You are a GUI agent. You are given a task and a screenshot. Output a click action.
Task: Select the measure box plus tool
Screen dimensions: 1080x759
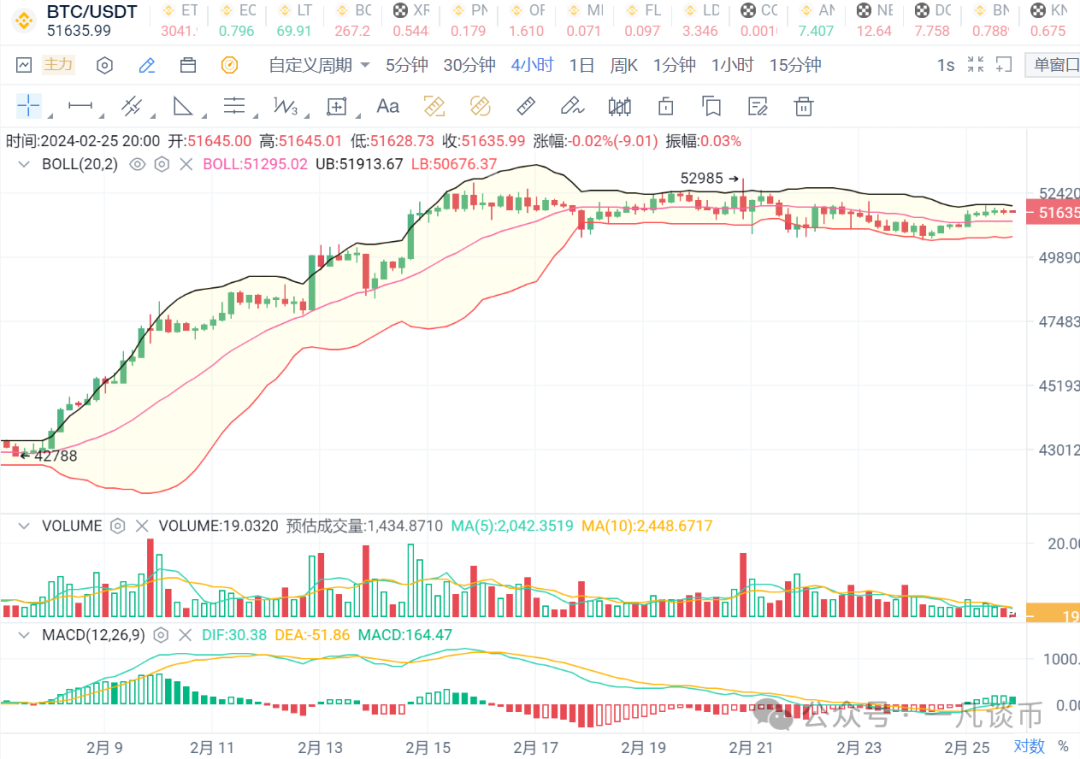(x=336, y=106)
